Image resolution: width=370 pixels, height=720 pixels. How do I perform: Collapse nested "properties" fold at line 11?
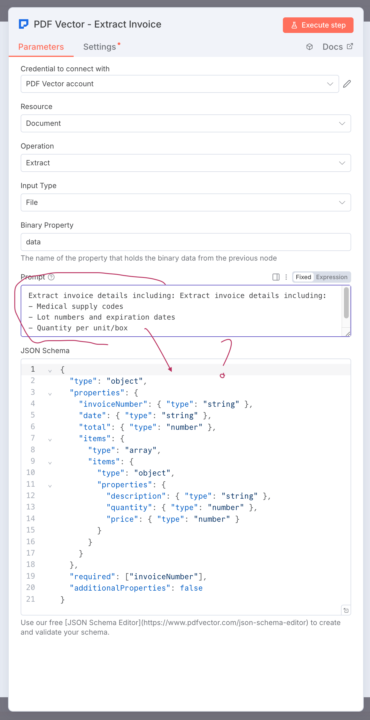pyautogui.click(x=50, y=485)
